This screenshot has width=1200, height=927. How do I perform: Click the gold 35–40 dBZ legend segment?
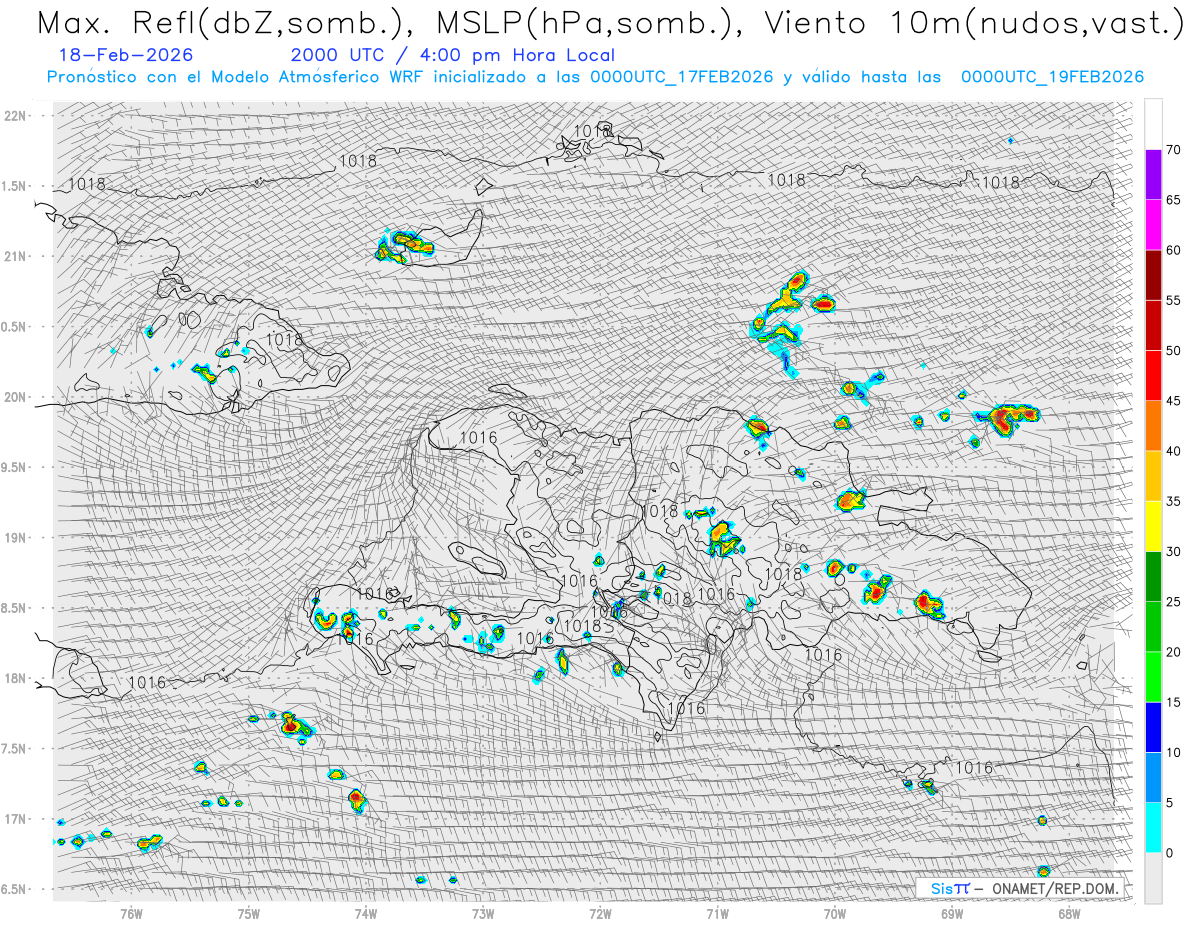point(1154,476)
